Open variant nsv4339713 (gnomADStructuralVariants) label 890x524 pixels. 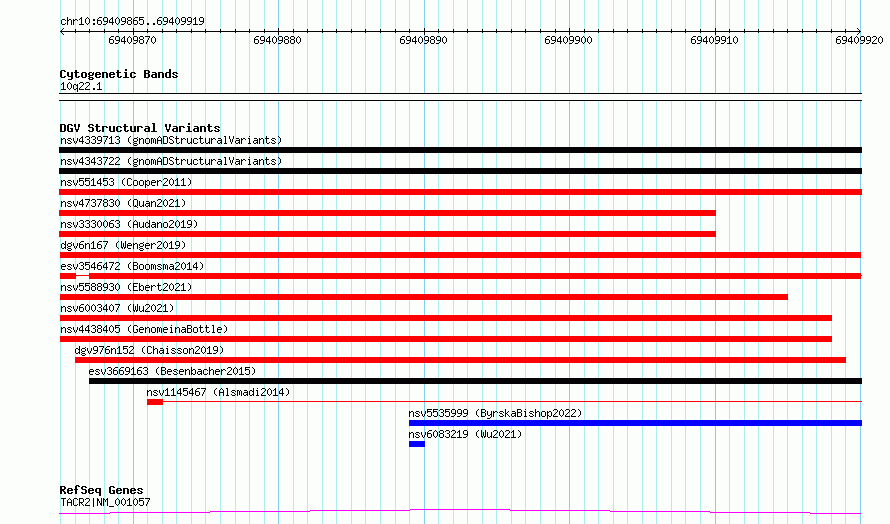click(x=171, y=140)
